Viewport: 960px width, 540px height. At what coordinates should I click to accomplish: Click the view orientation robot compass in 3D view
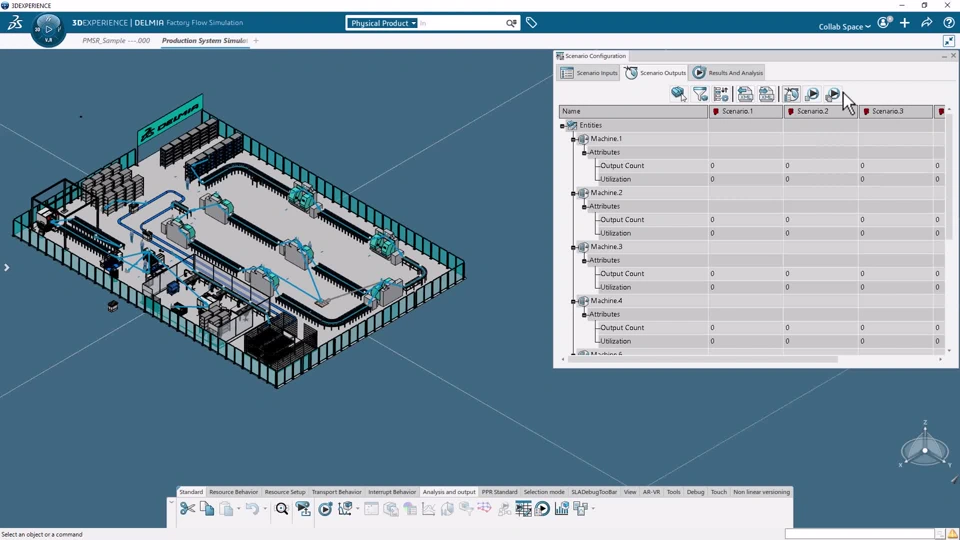tap(924, 450)
